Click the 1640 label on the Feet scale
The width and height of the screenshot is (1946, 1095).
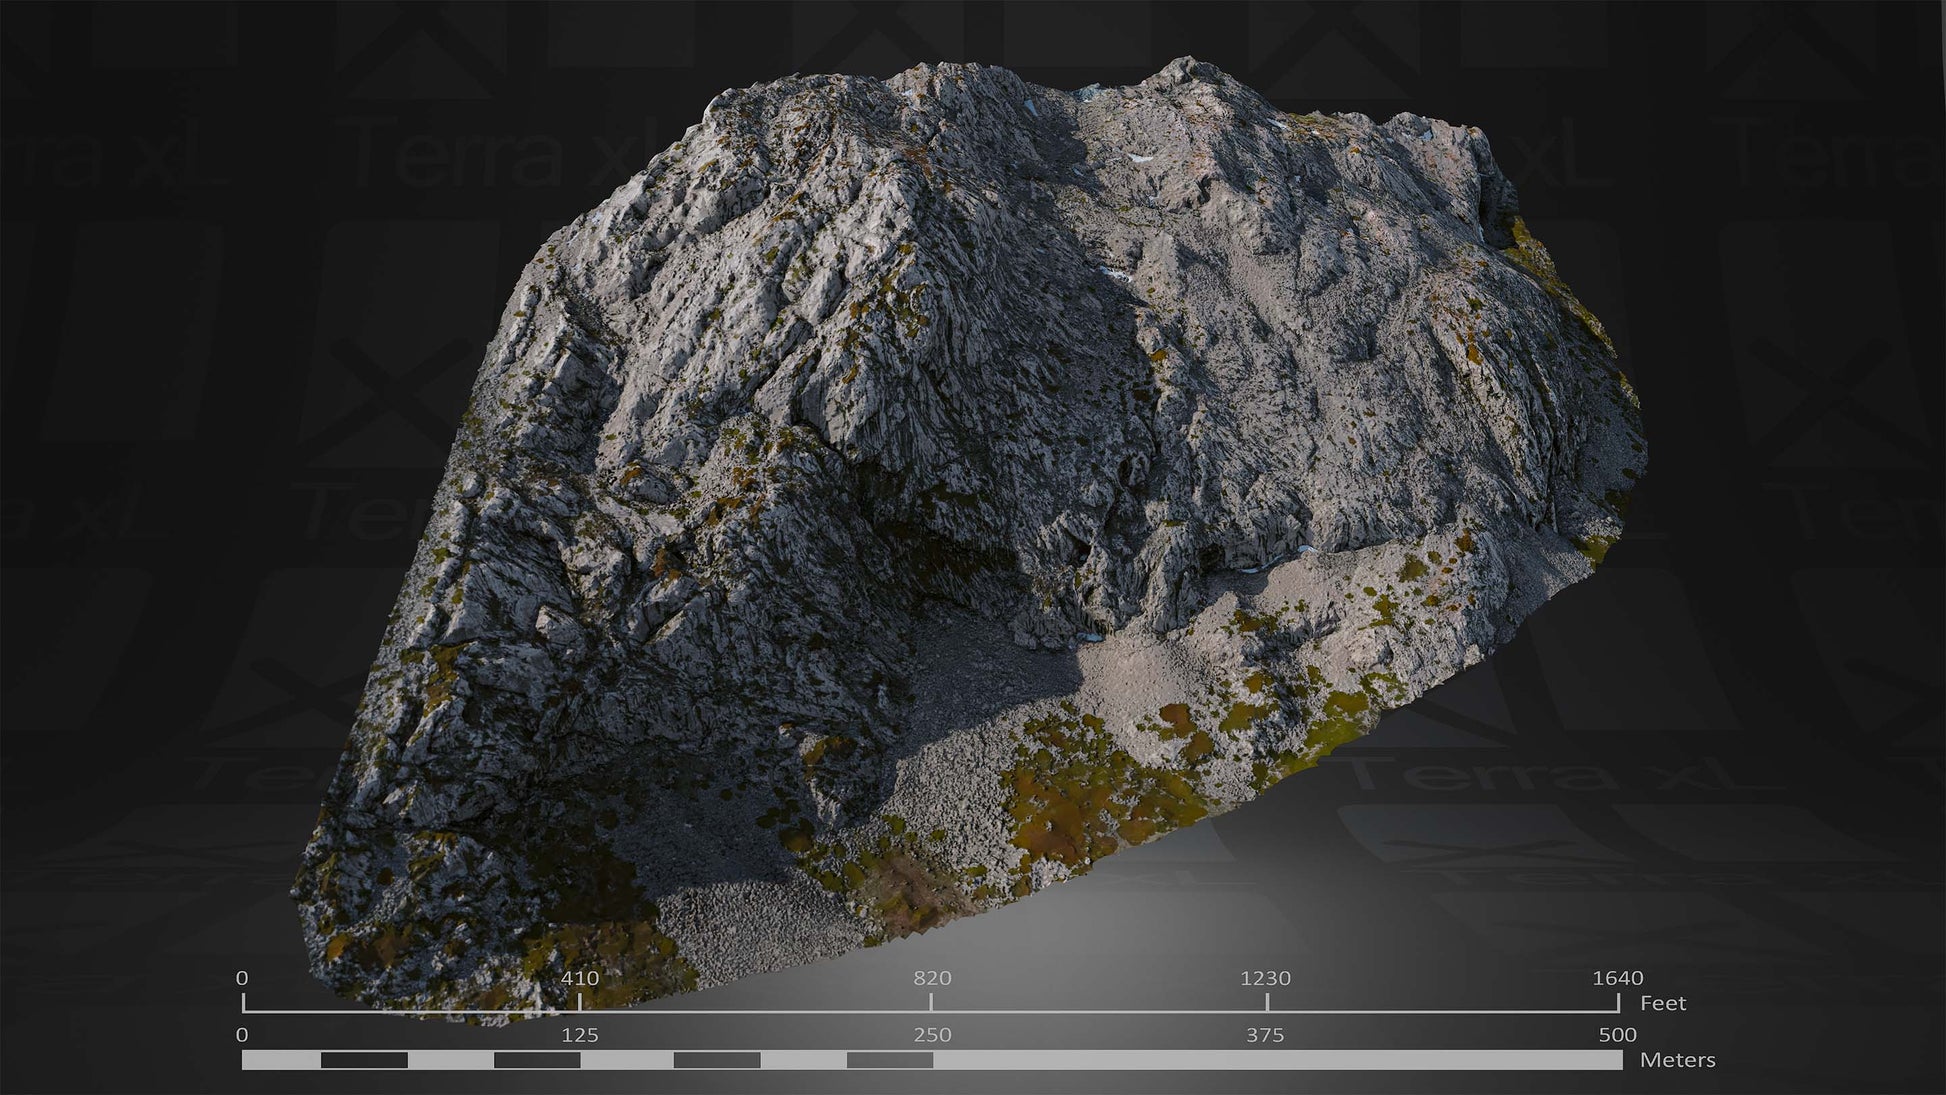point(1618,978)
